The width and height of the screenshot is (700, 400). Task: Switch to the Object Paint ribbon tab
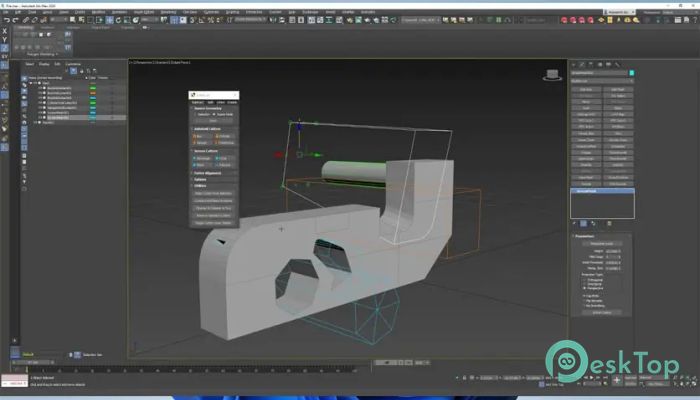[x=100, y=27]
